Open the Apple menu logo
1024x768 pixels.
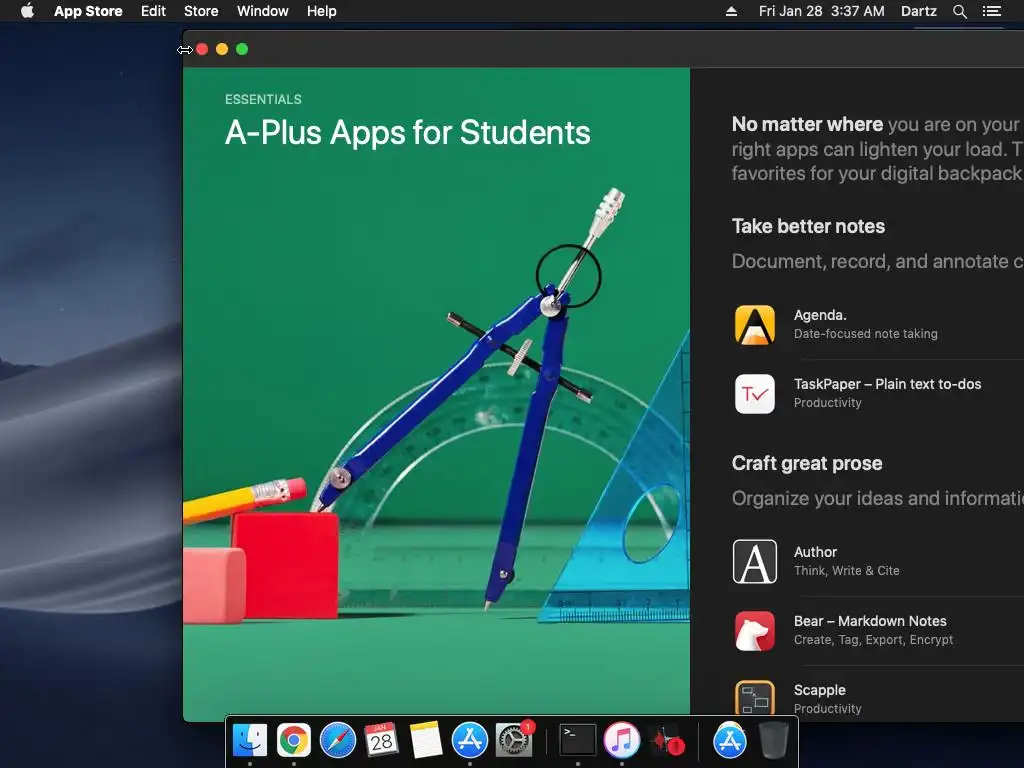[27, 11]
